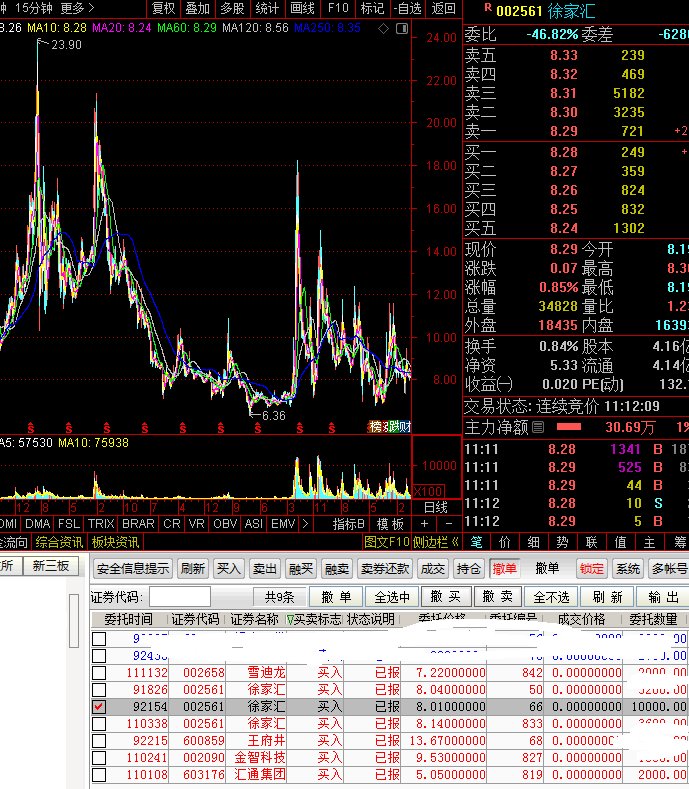The width and height of the screenshot is (689, 789).
Task: Switch to the TRIX indicator tab
Action: tap(101, 524)
